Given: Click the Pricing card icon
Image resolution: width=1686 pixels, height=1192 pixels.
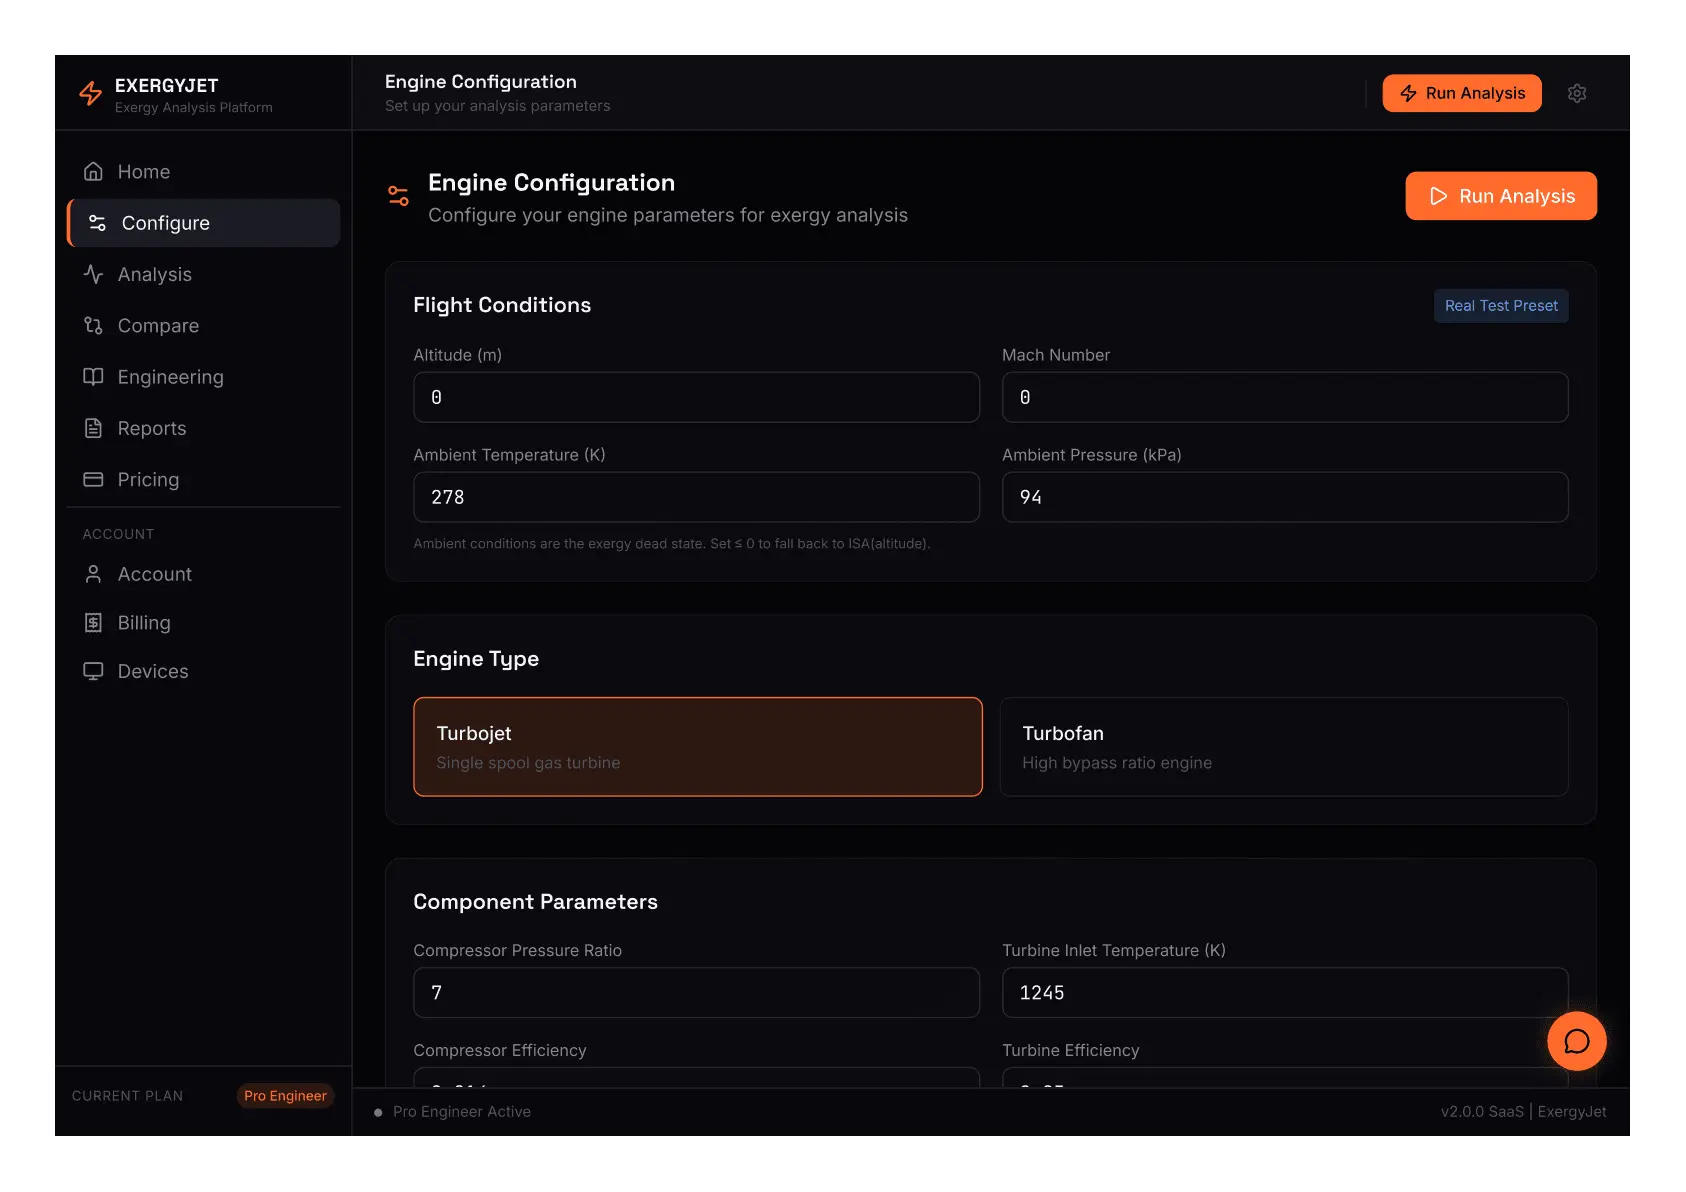Looking at the screenshot, I should [93, 479].
